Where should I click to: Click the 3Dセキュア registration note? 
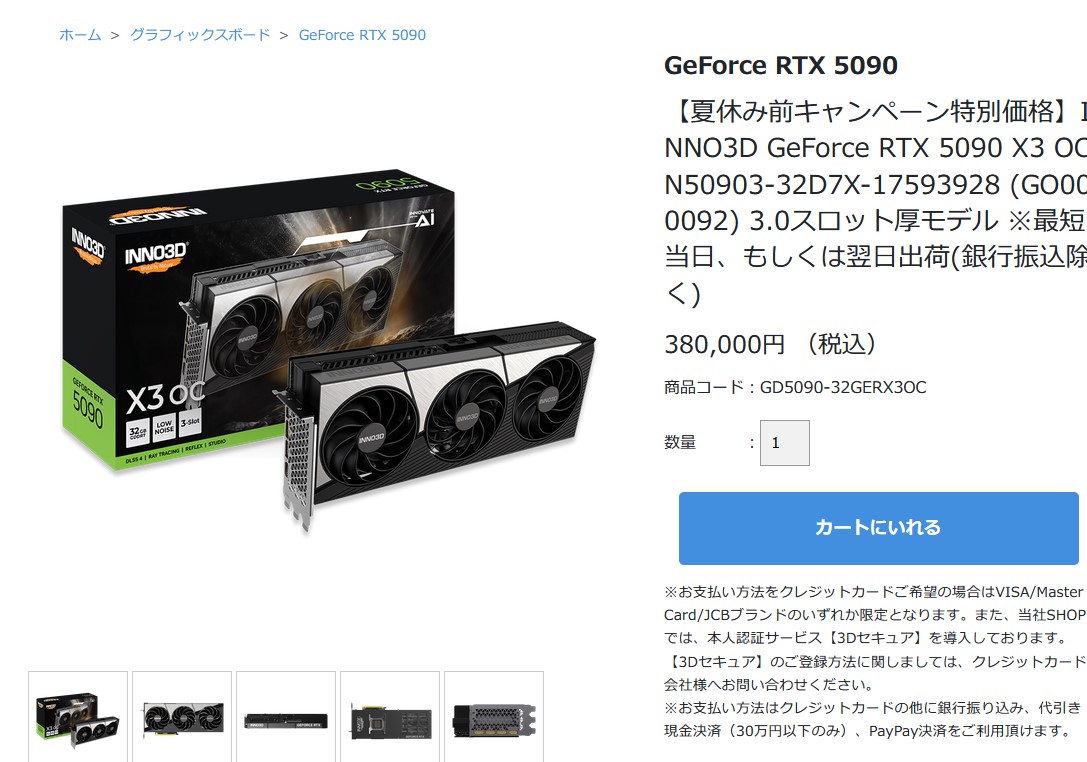875,673
